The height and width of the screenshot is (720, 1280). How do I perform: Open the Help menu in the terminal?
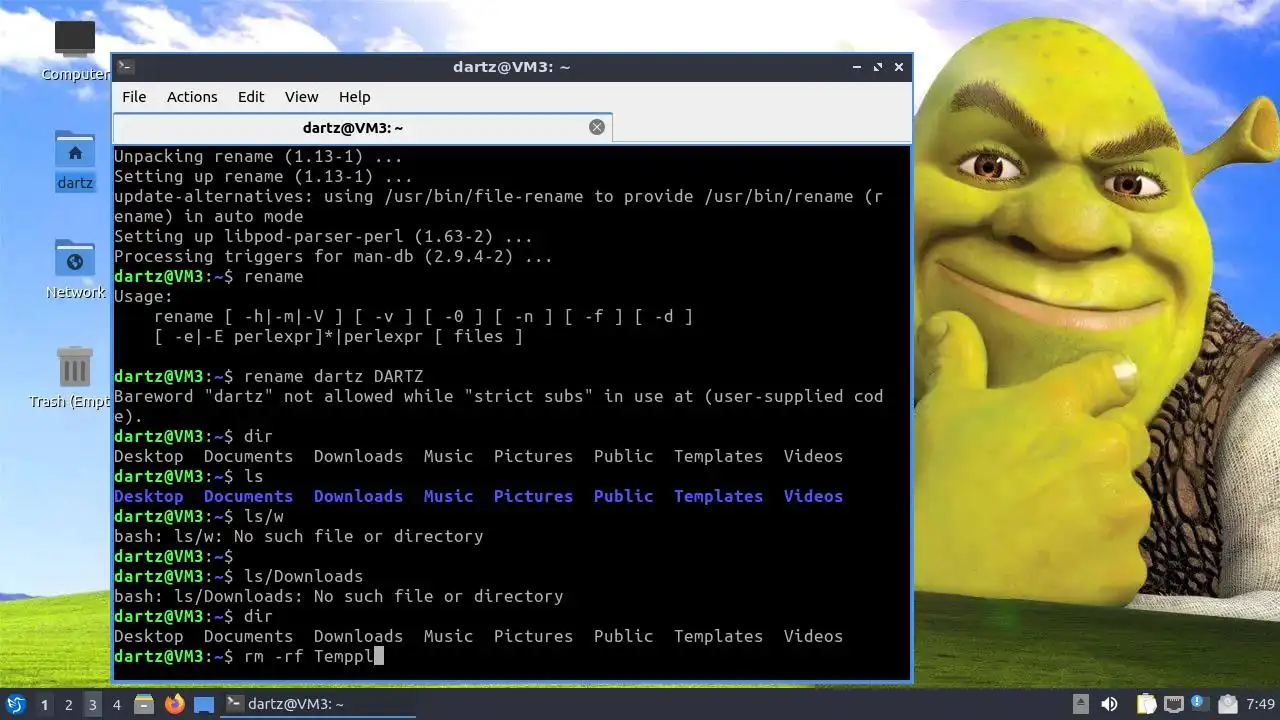354,97
